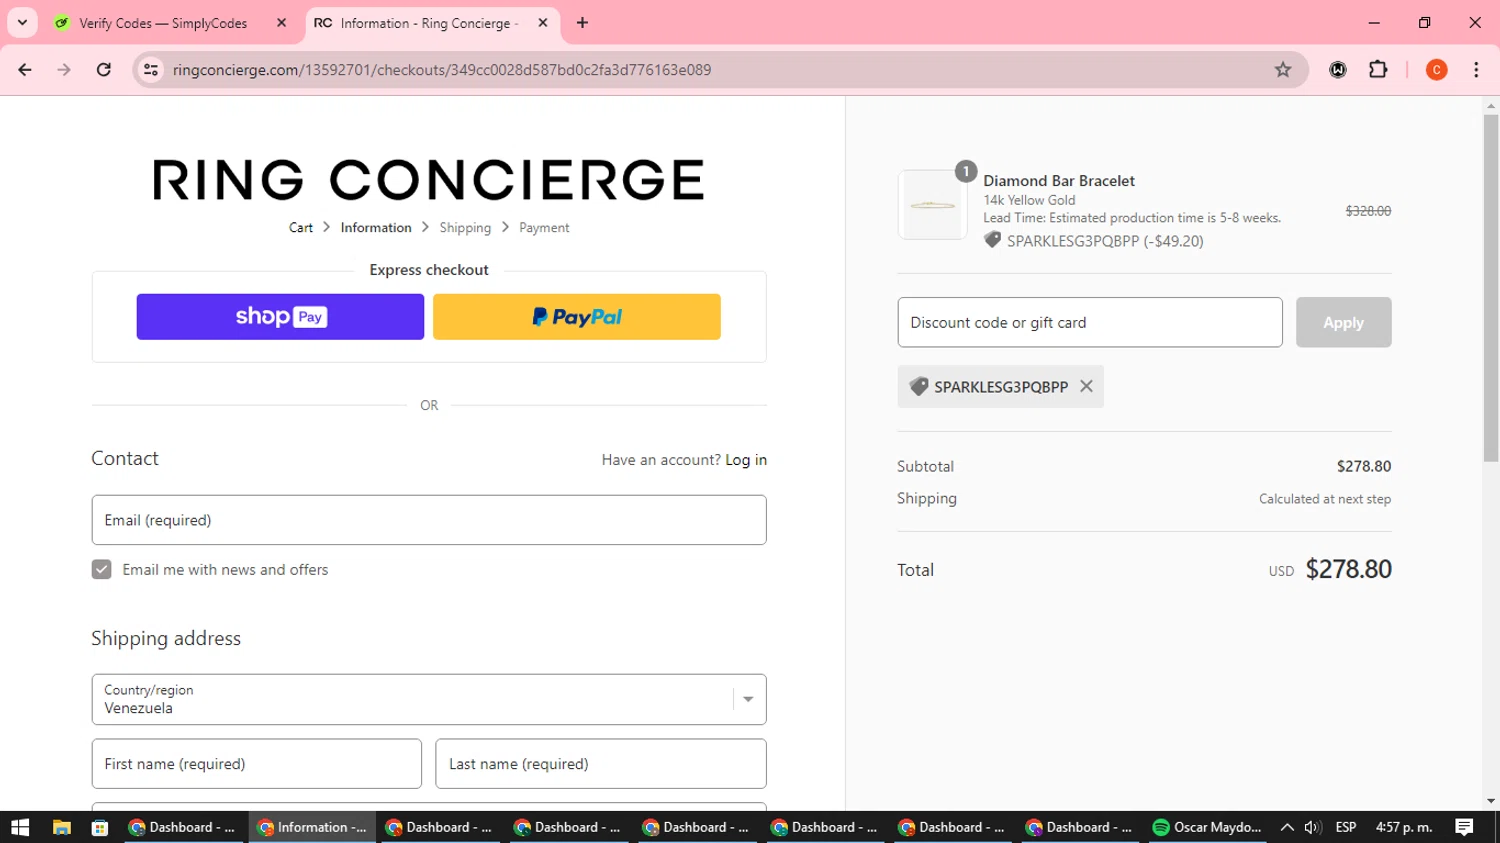Click the scrollbar down arrow
The width and height of the screenshot is (1500, 843).
[x=1491, y=801]
